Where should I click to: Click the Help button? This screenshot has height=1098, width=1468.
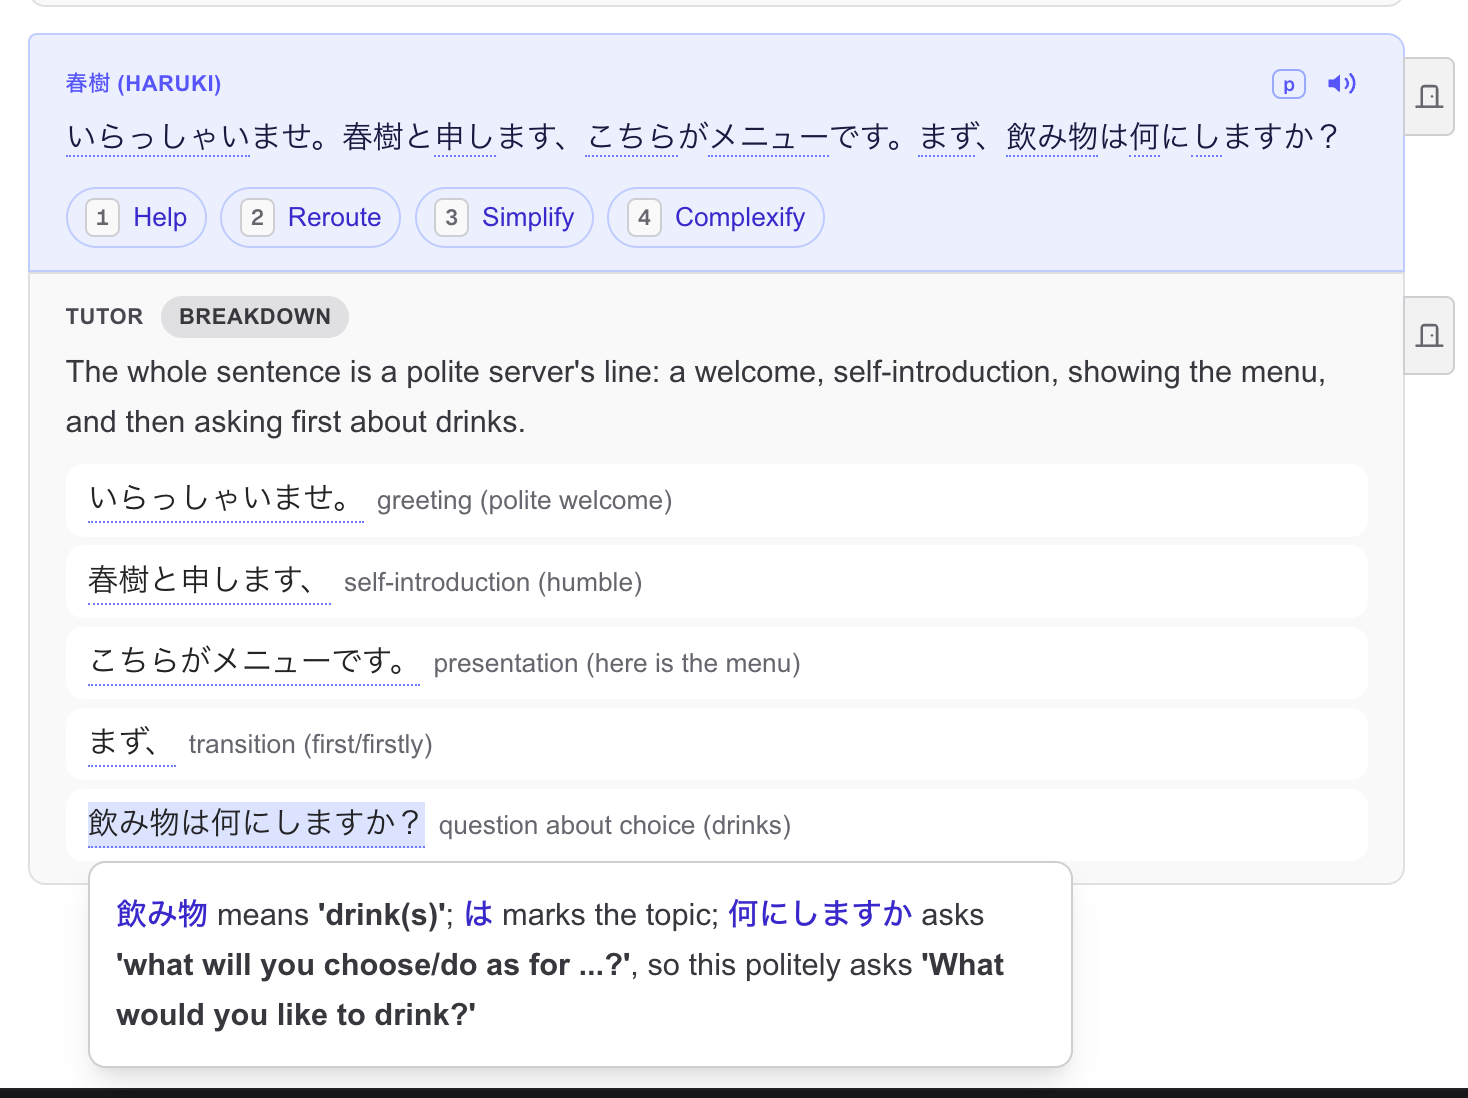coord(136,217)
